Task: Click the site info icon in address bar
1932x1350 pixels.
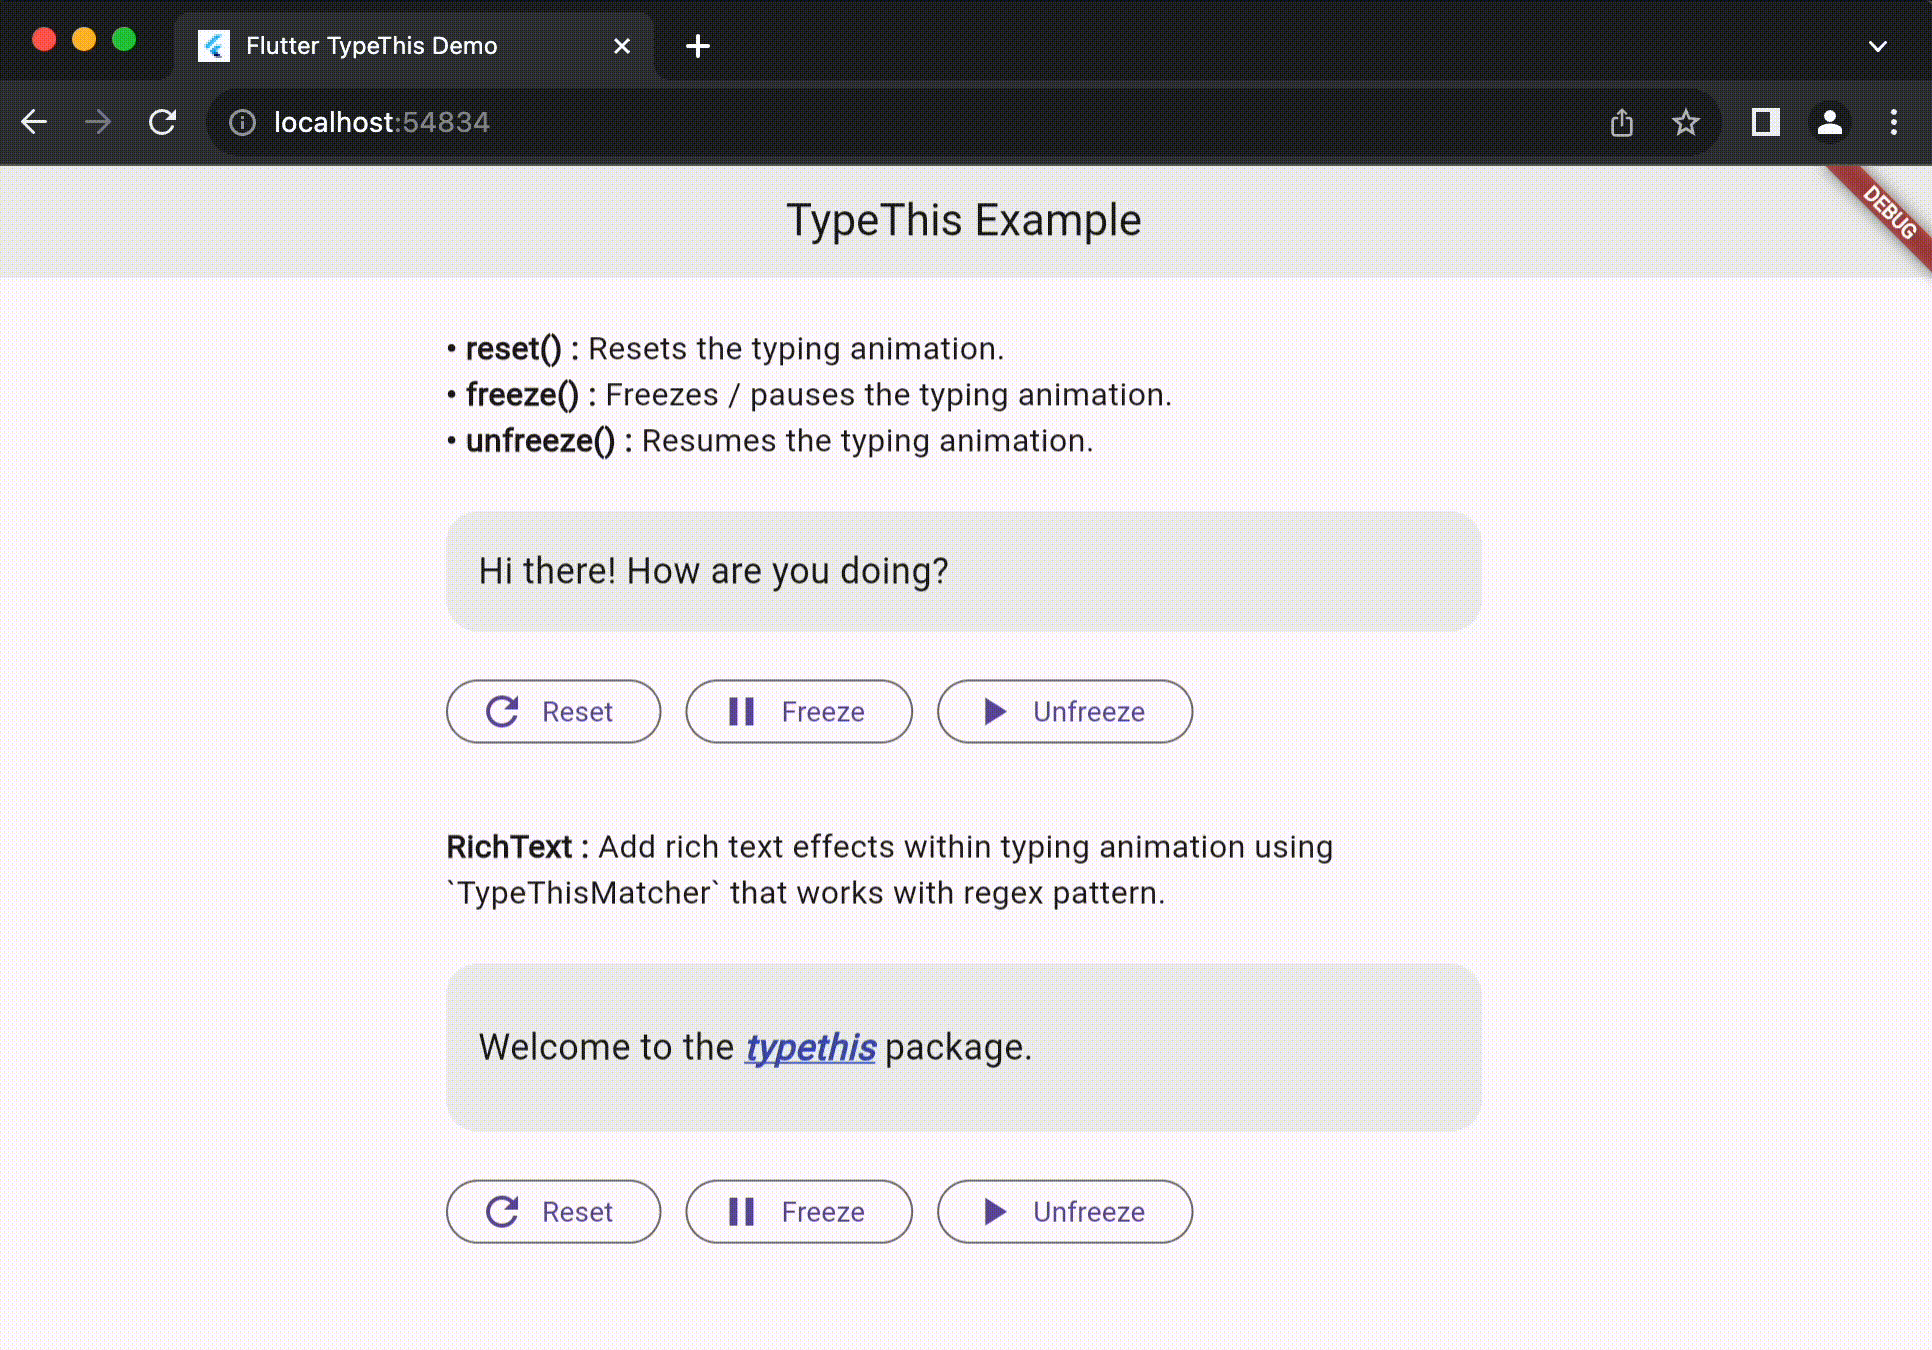Action: coord(242,122)
